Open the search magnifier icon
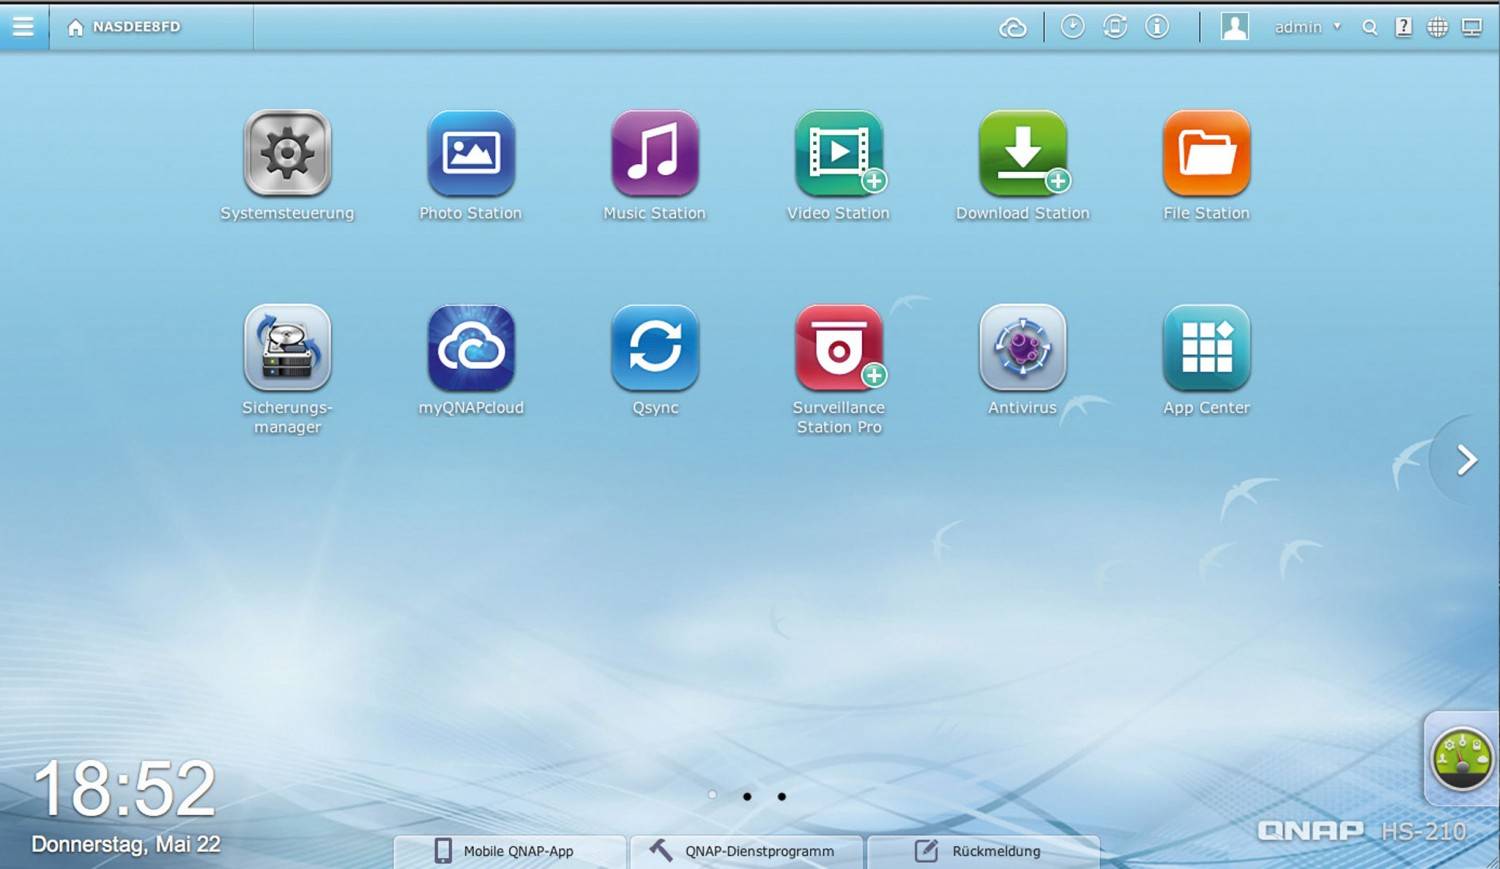The width and height of the screenshot is (1500, 869). [x=1370, y=28]
